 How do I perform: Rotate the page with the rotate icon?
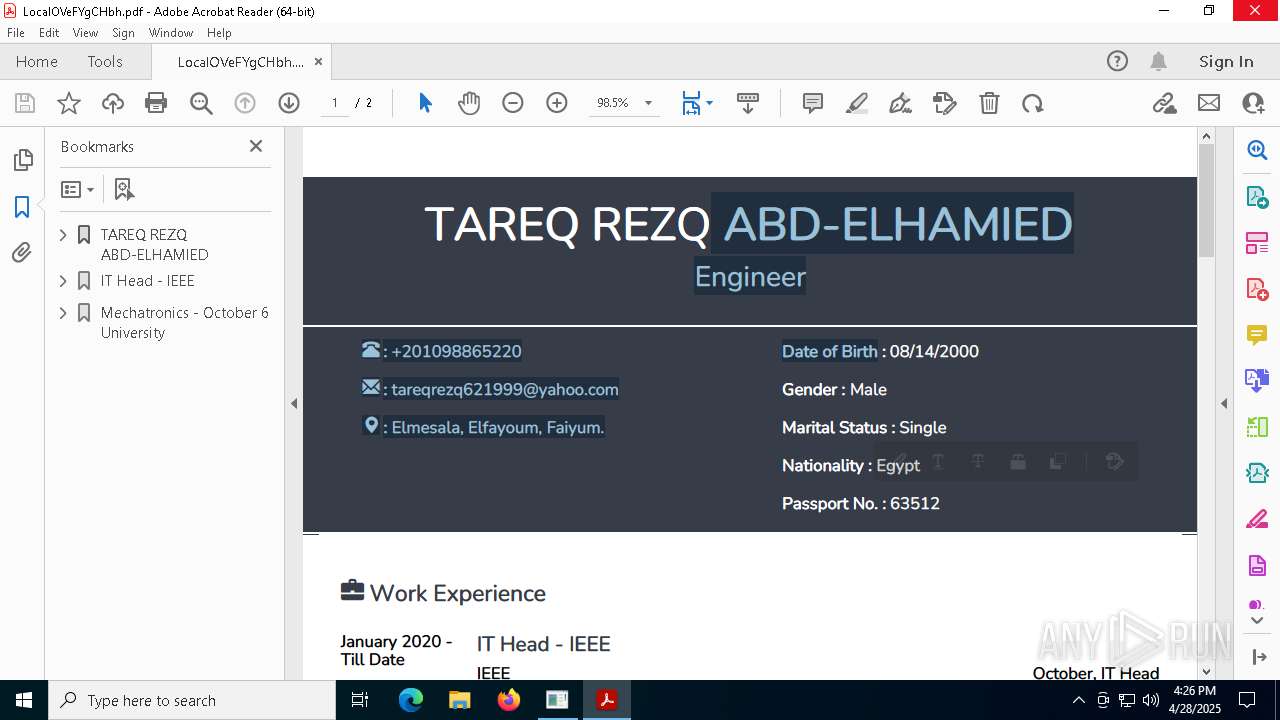click(x=1033, y=103)
